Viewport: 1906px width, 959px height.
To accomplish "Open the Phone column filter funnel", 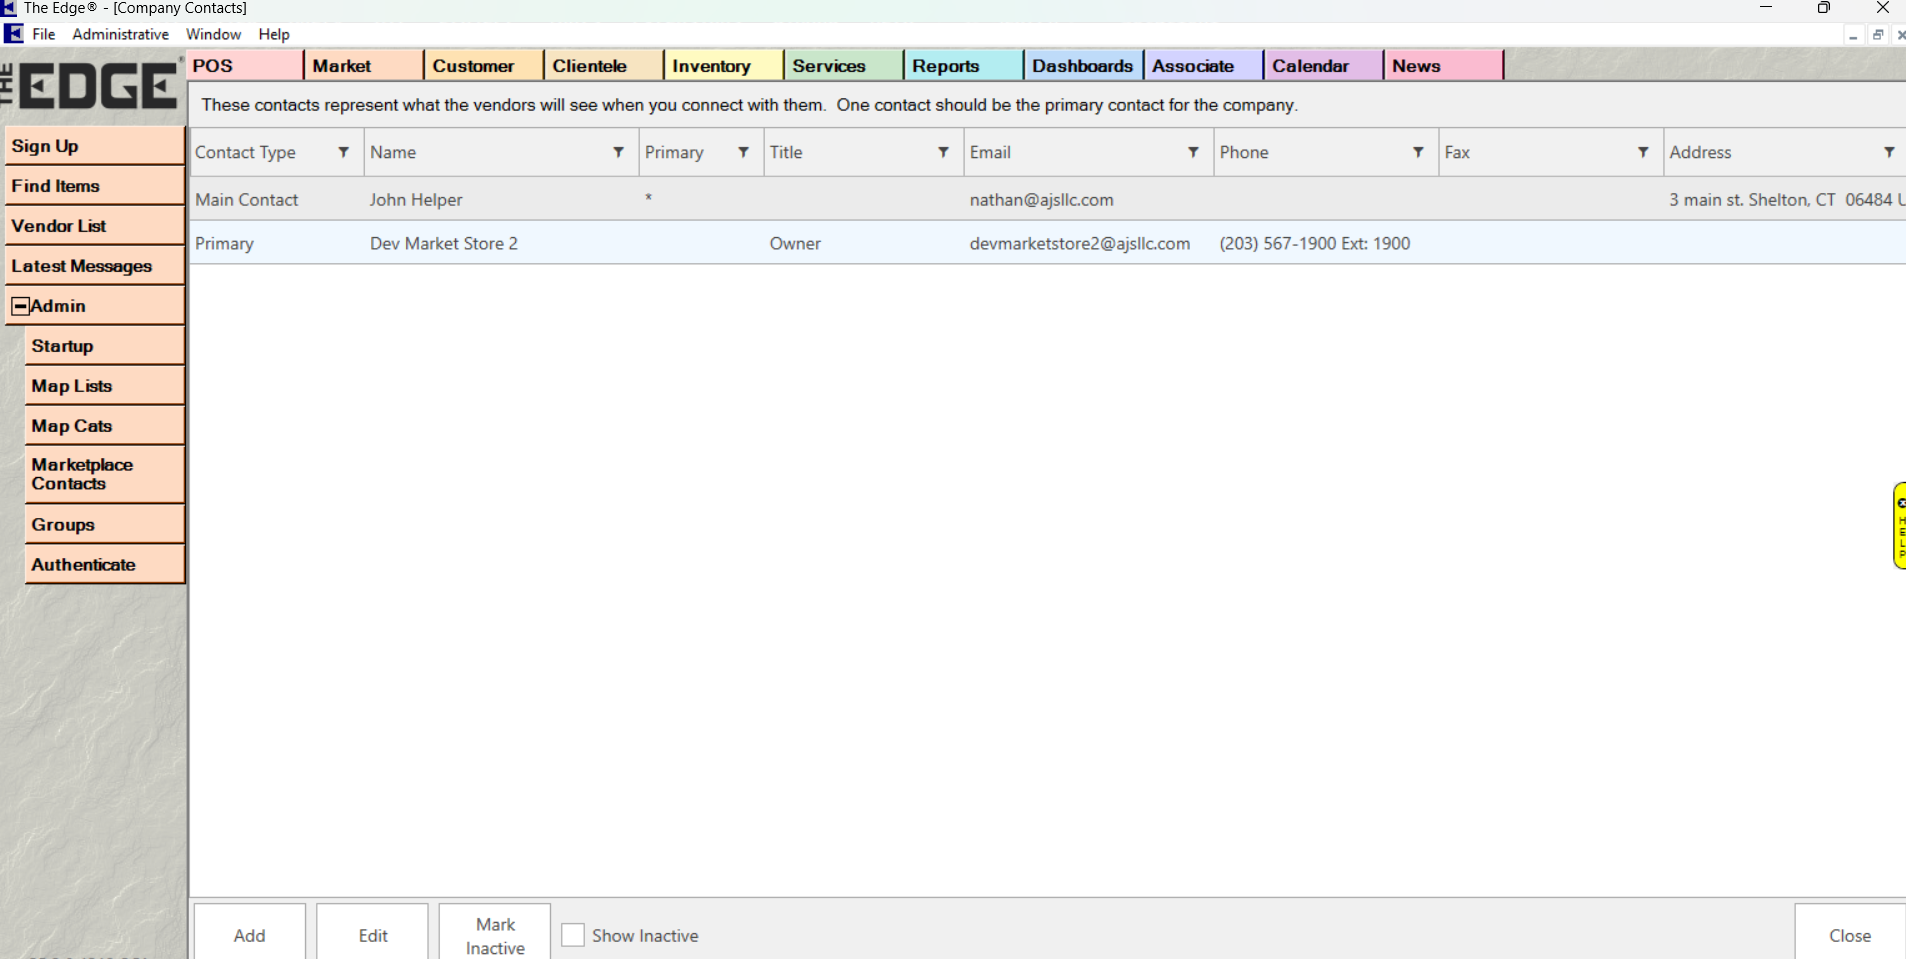I will (1418, 152).
